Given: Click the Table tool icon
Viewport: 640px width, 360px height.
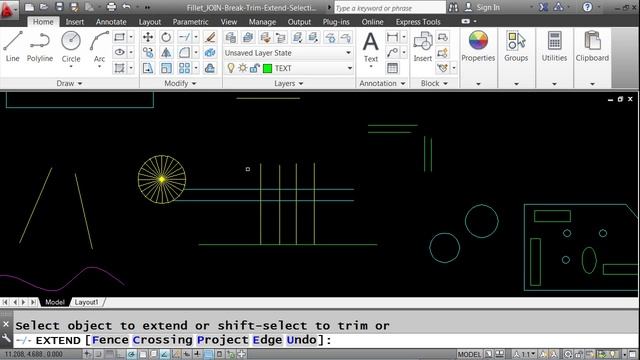Looking at the screenshot, I should [x=392, y=68].
